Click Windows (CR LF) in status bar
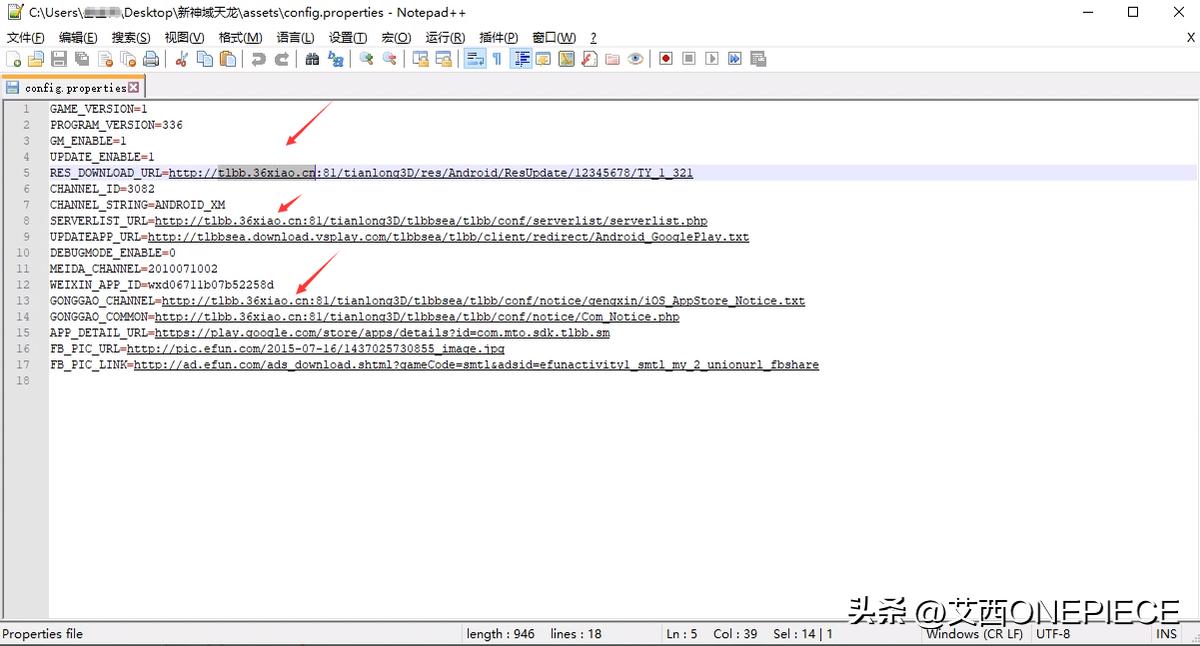This screenshot has width=1200, height=646. coord(975,634)
